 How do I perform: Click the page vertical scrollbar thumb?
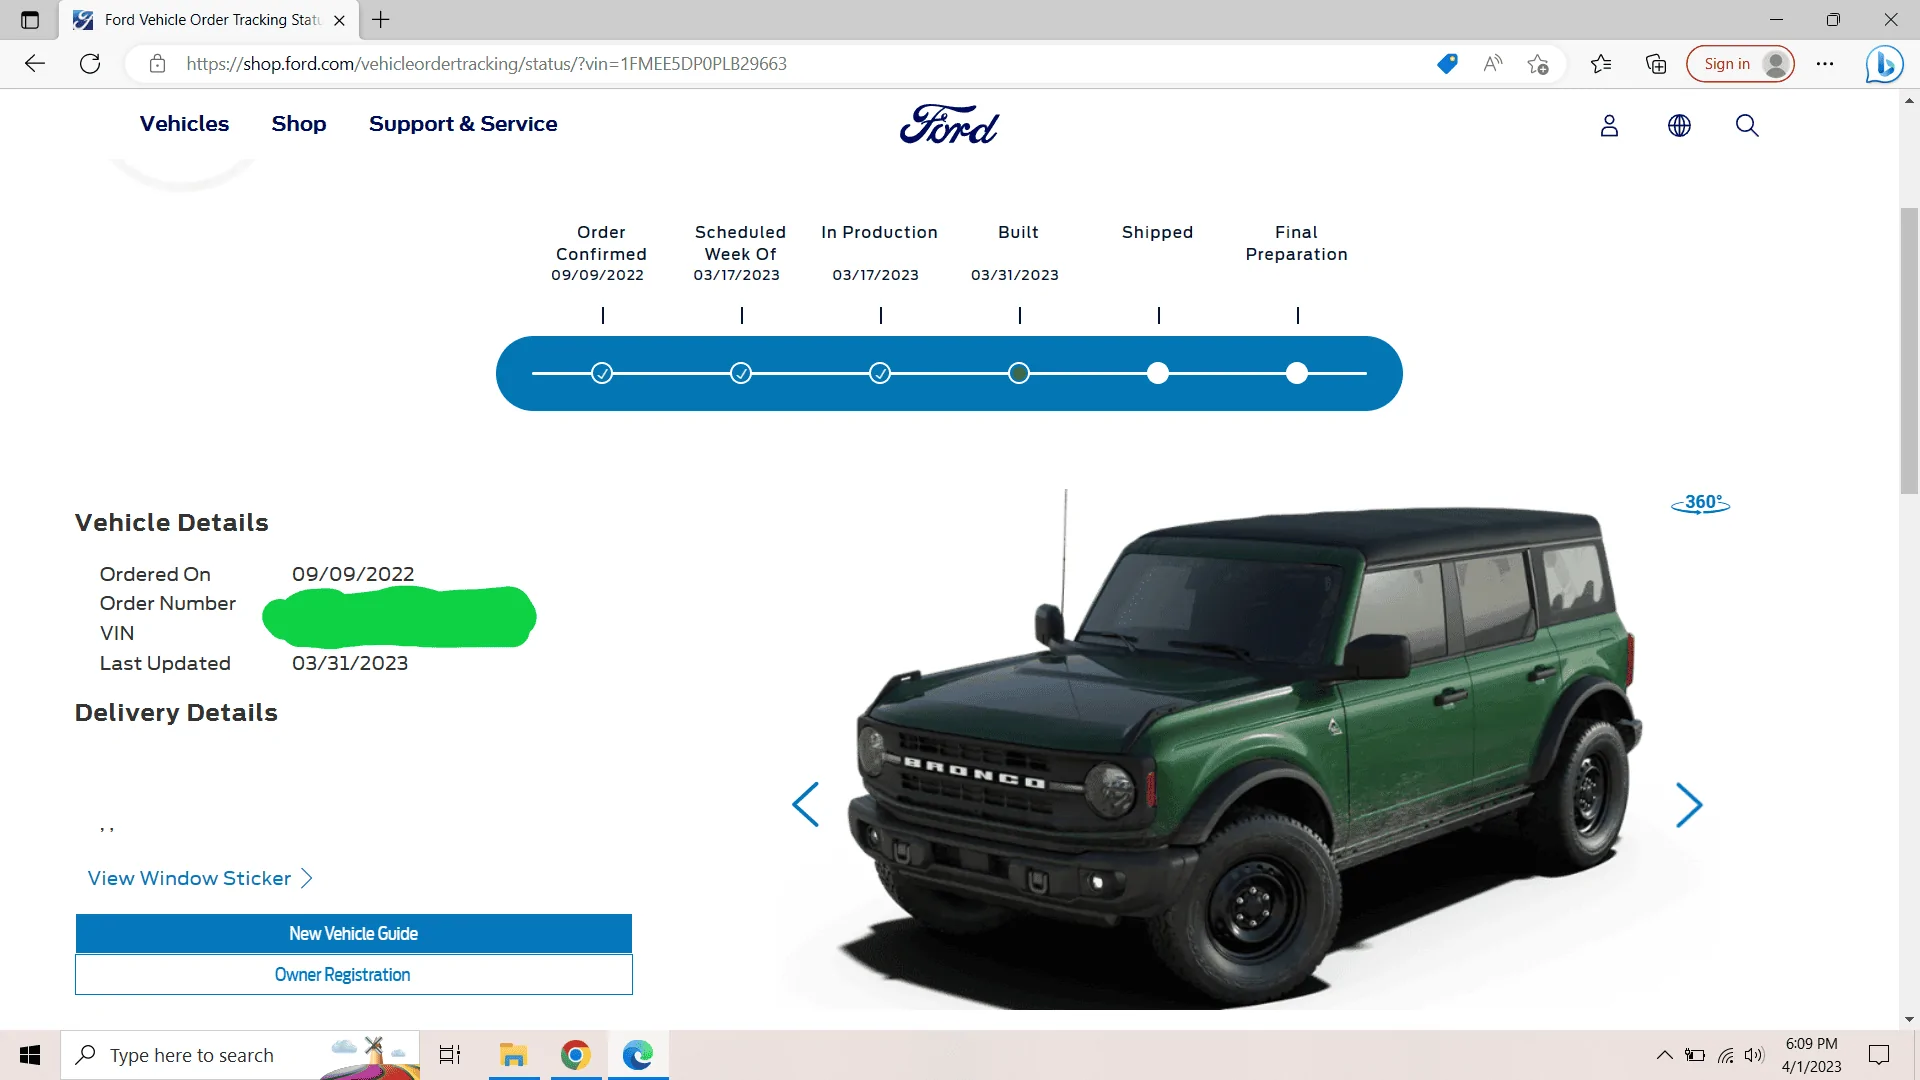pos(1909,350)
